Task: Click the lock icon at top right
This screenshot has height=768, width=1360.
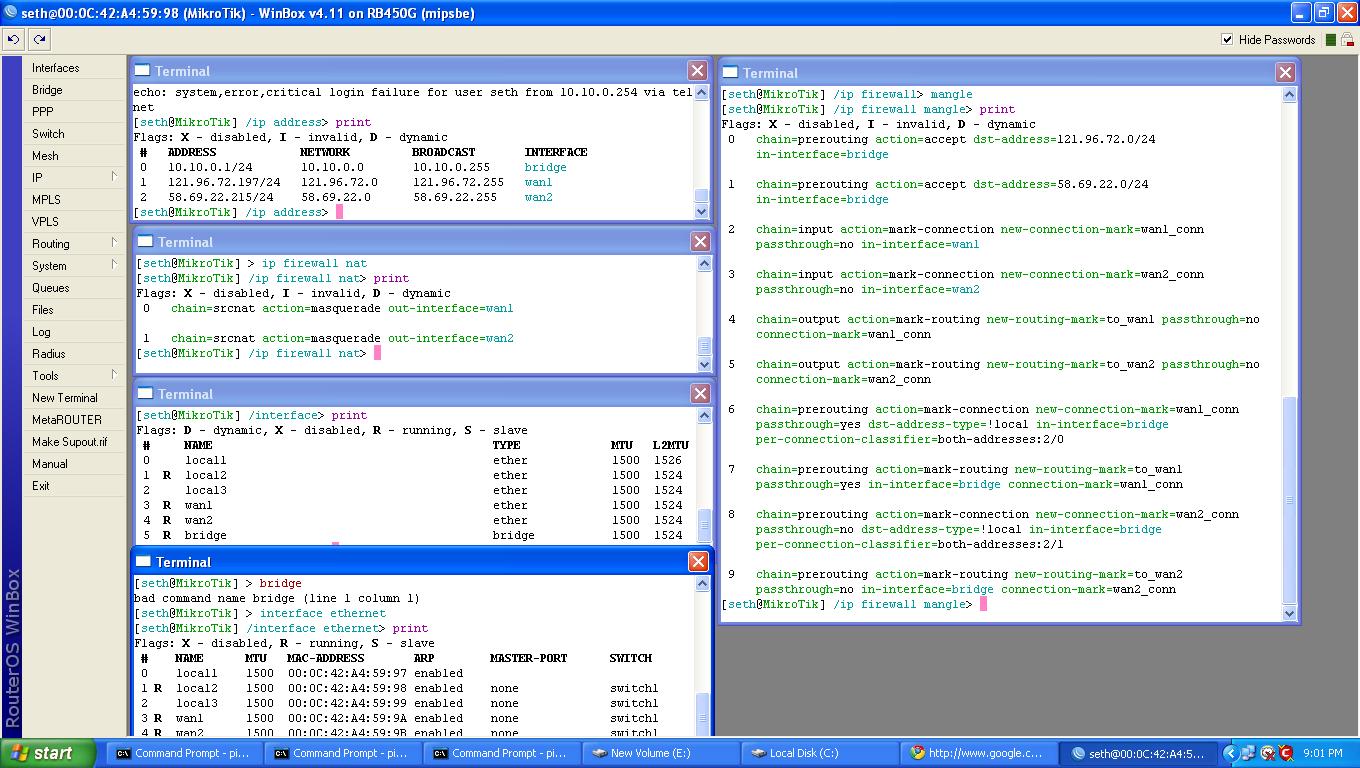Action: click(1348, 40)
